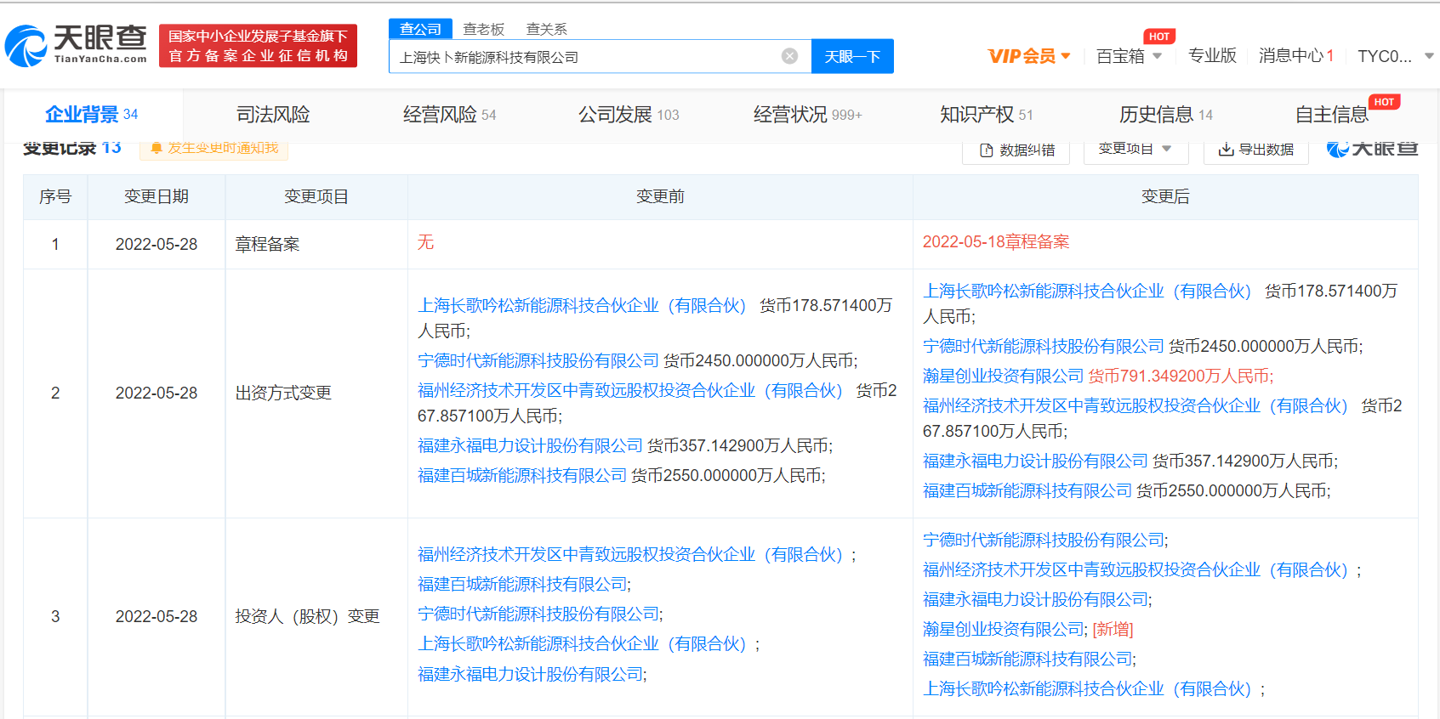Switch to the 查公司 search tab

tap(420, 29)
